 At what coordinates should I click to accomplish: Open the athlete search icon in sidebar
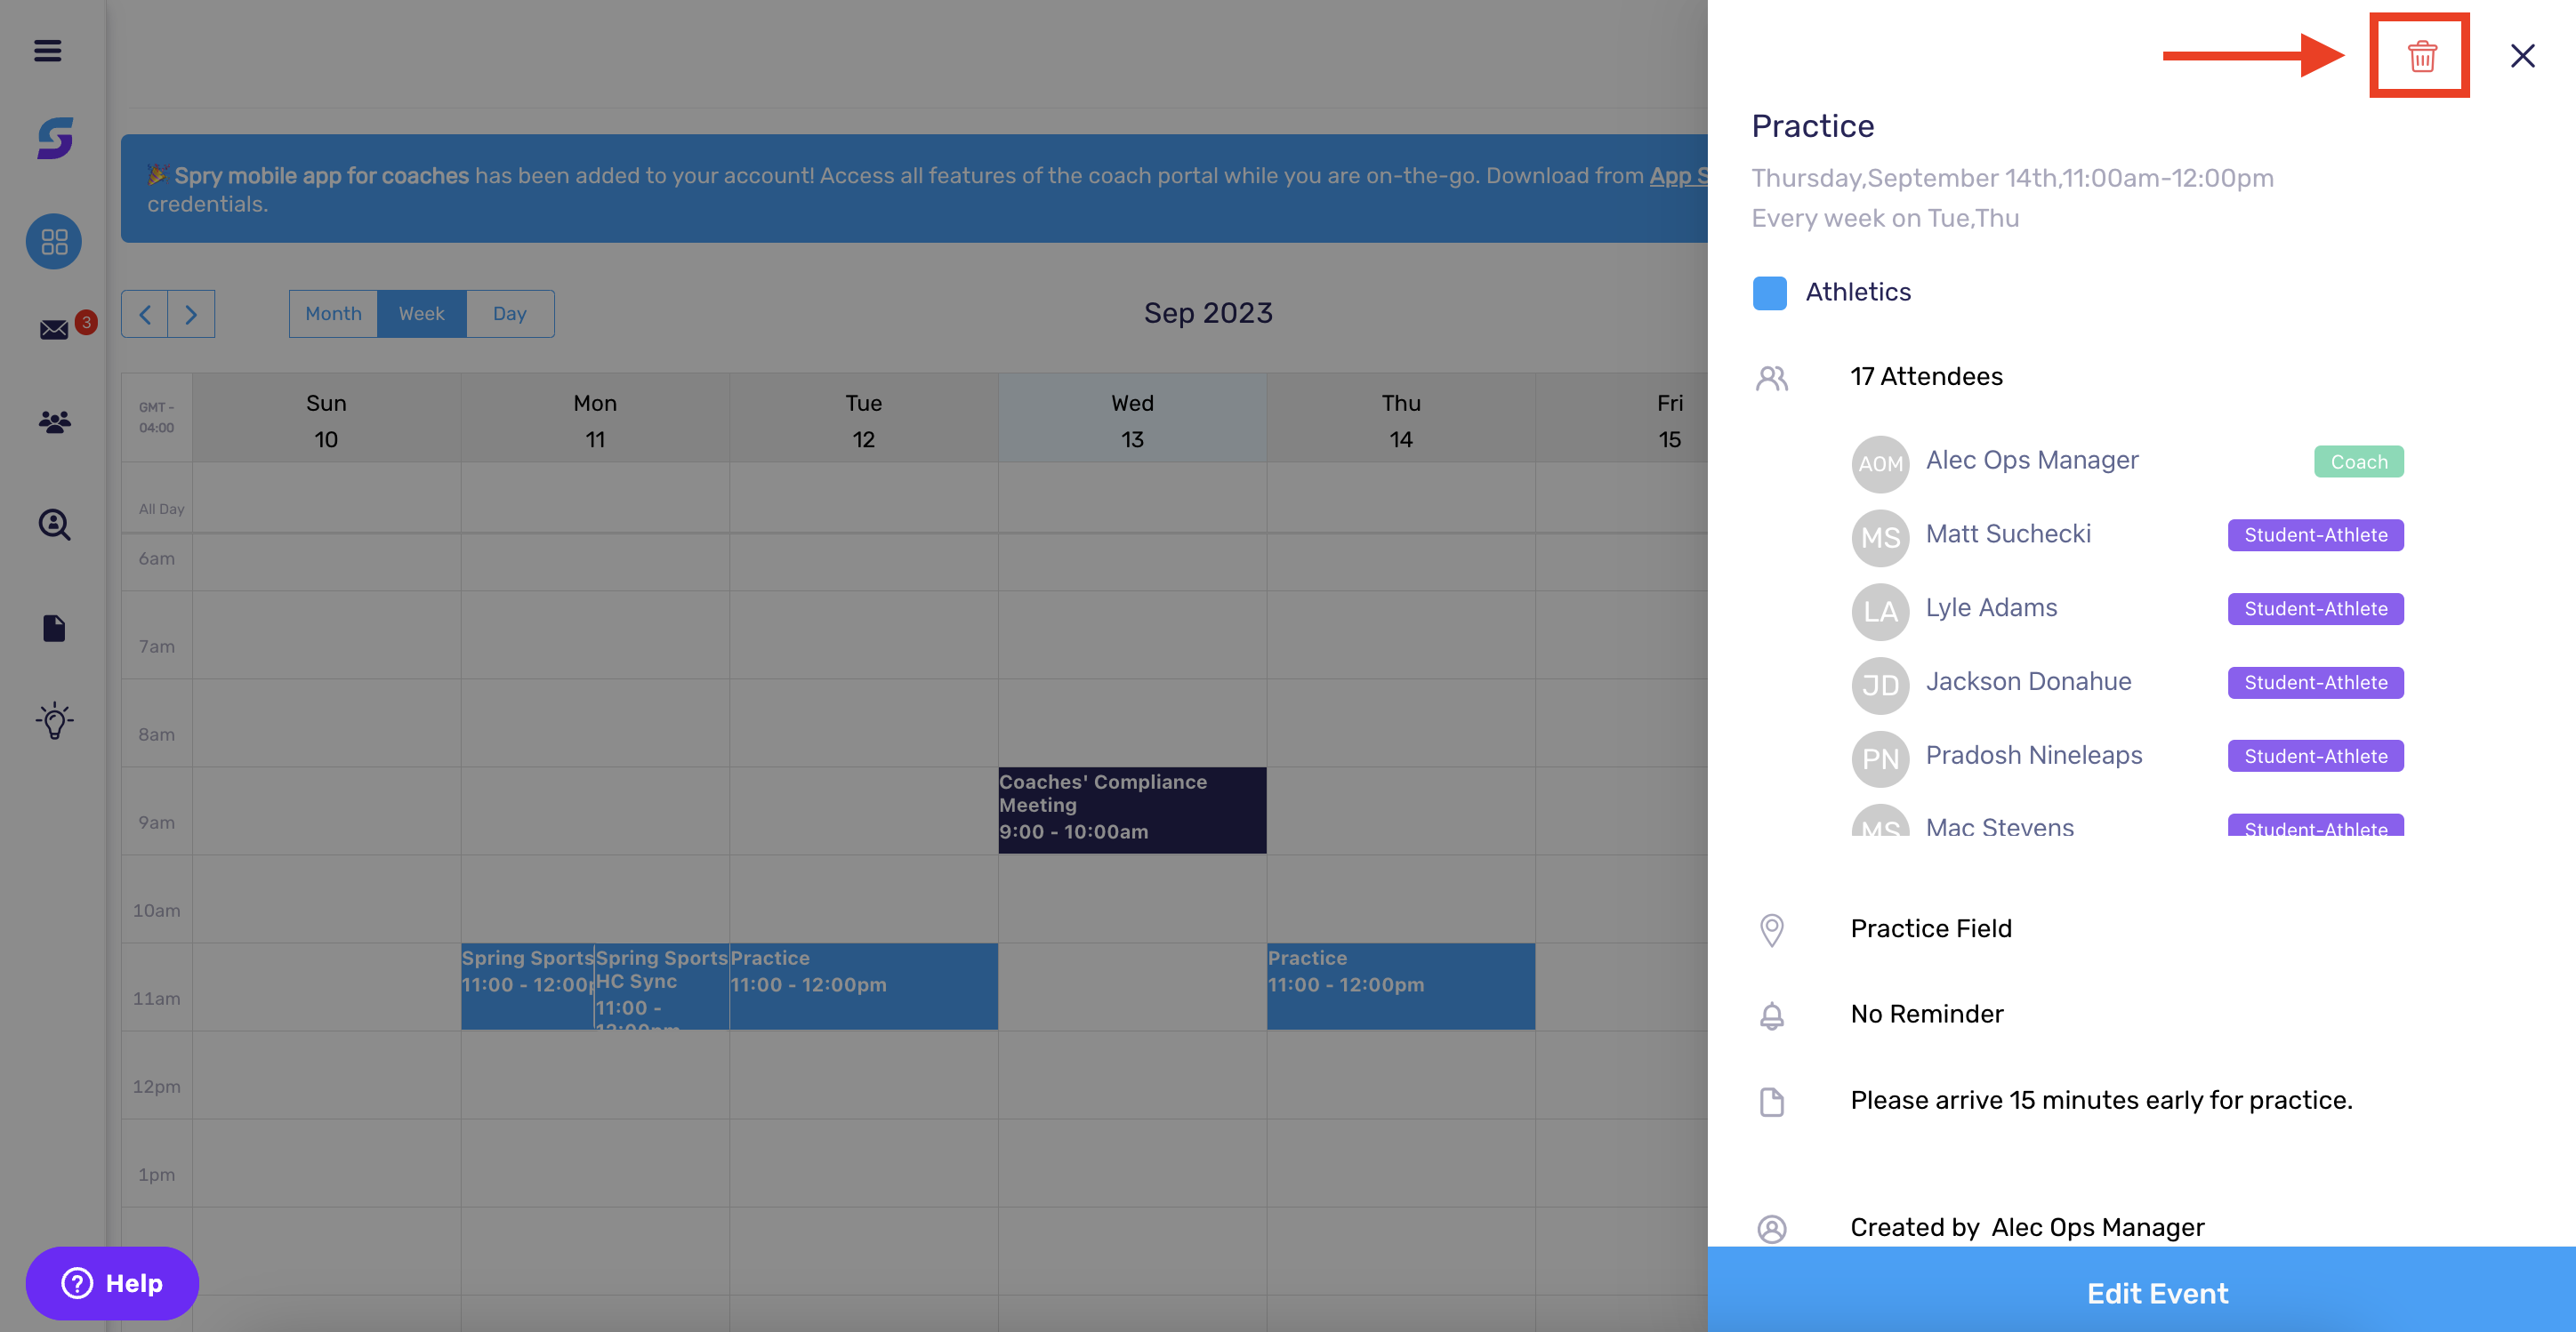(53, 525)
